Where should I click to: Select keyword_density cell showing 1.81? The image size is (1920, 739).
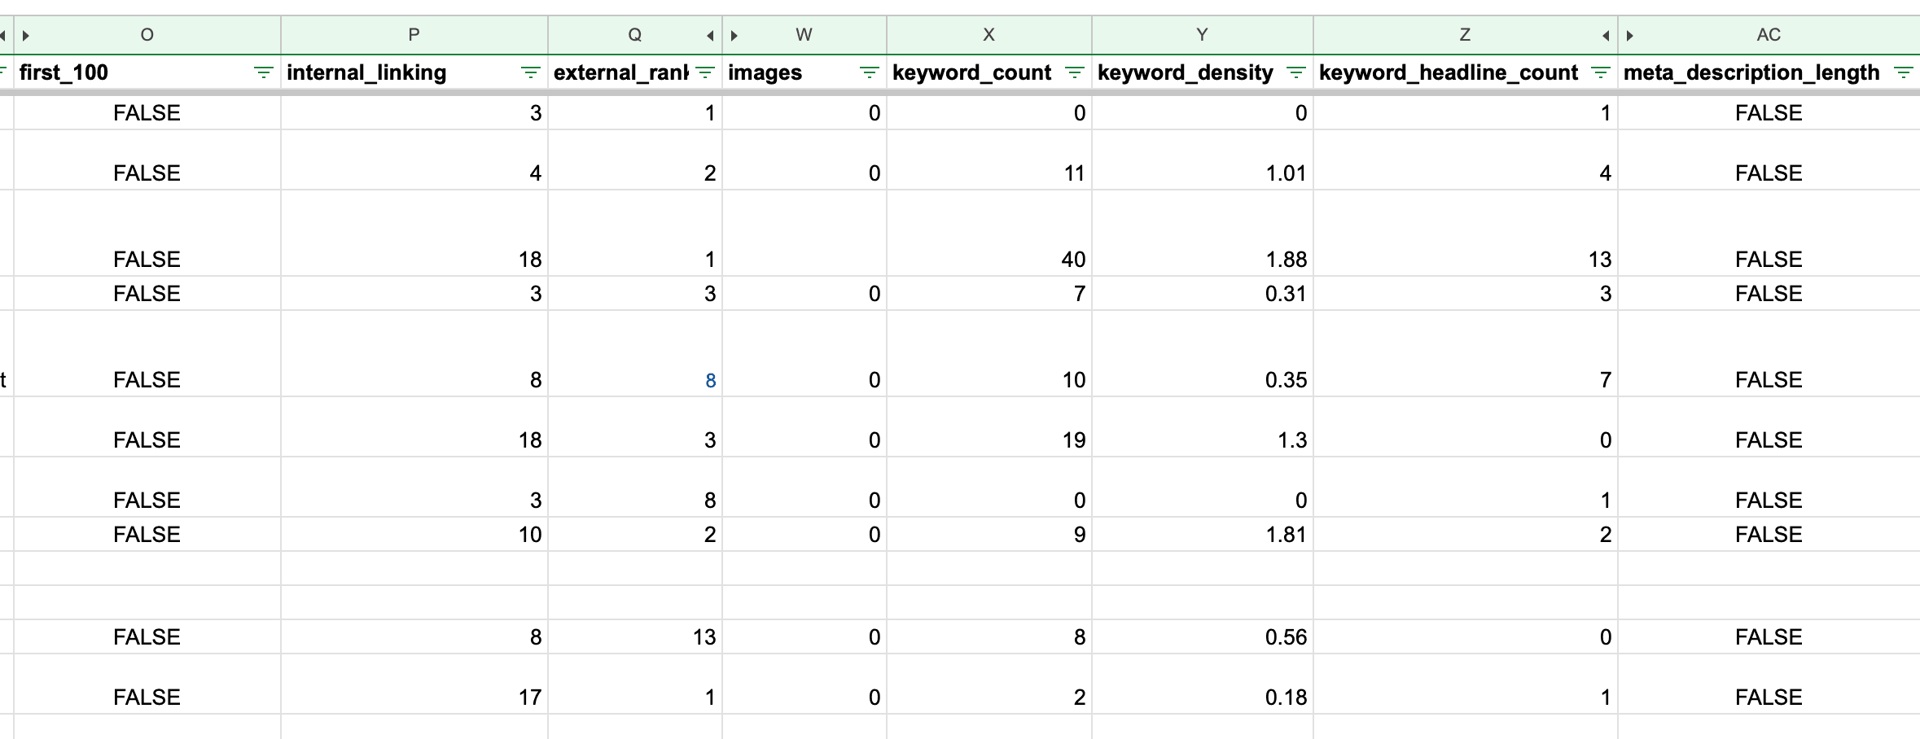(1202, 534)
